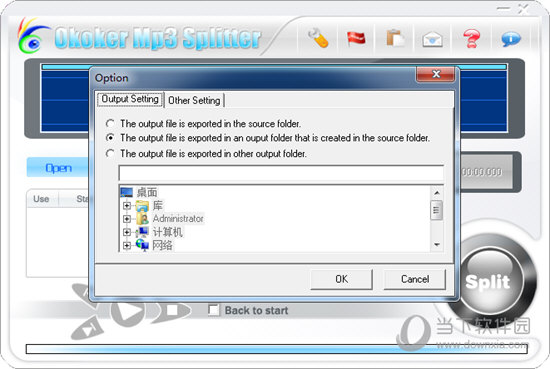Image resolution: width=550 pixels, height=369 pixels.
Task: Open help with red question mark icon
Action: pos(471,38)
